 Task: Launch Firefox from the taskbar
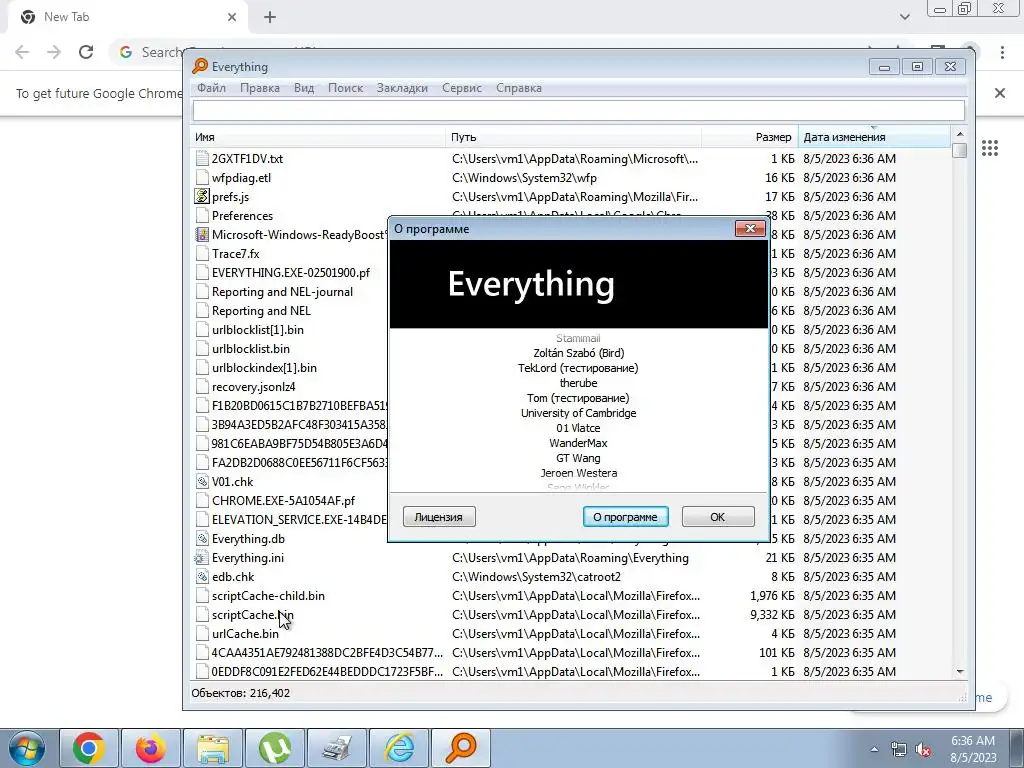click(x=150, y=748)
